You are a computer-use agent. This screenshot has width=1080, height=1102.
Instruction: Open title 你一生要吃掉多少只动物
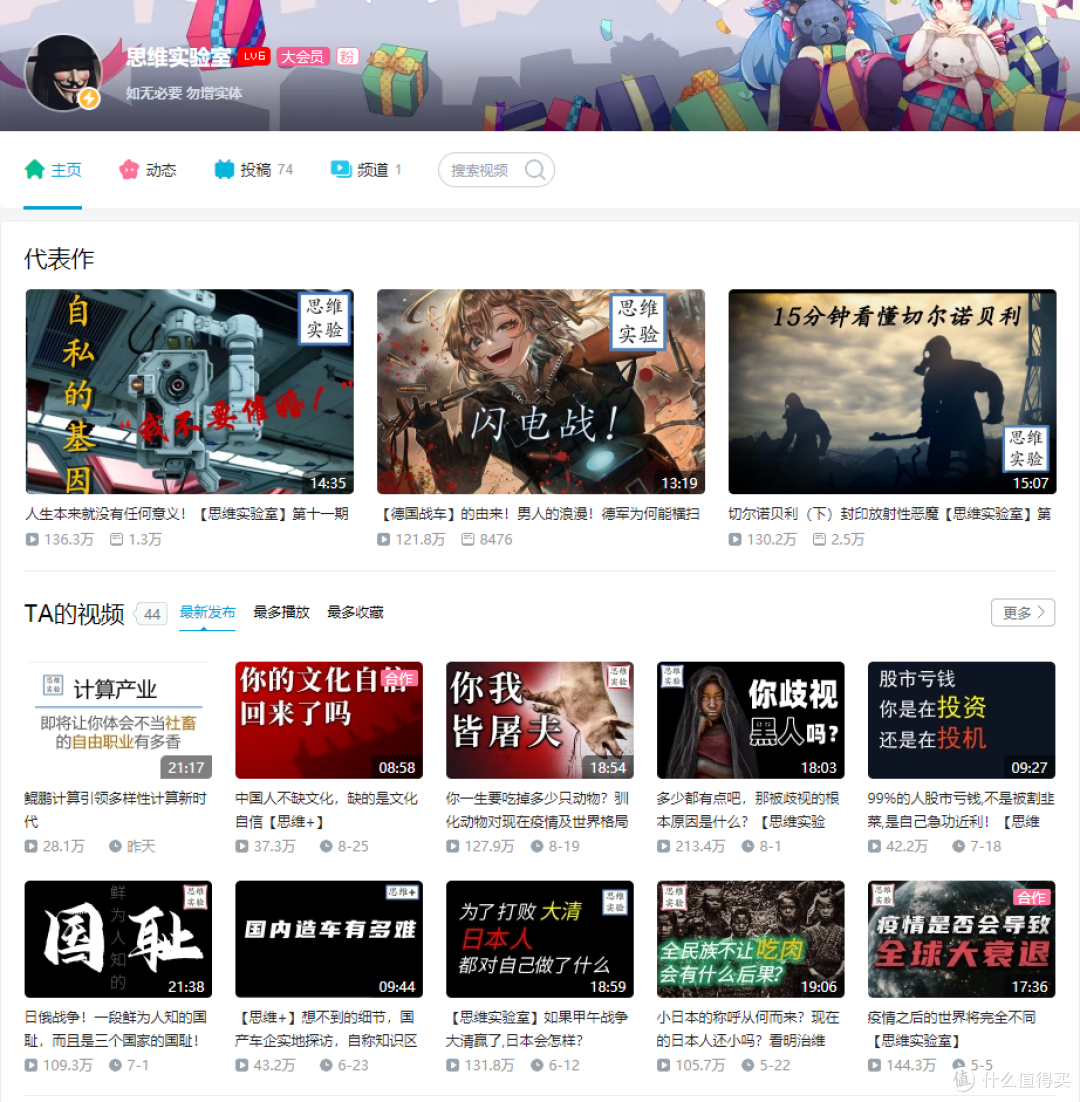538,810
